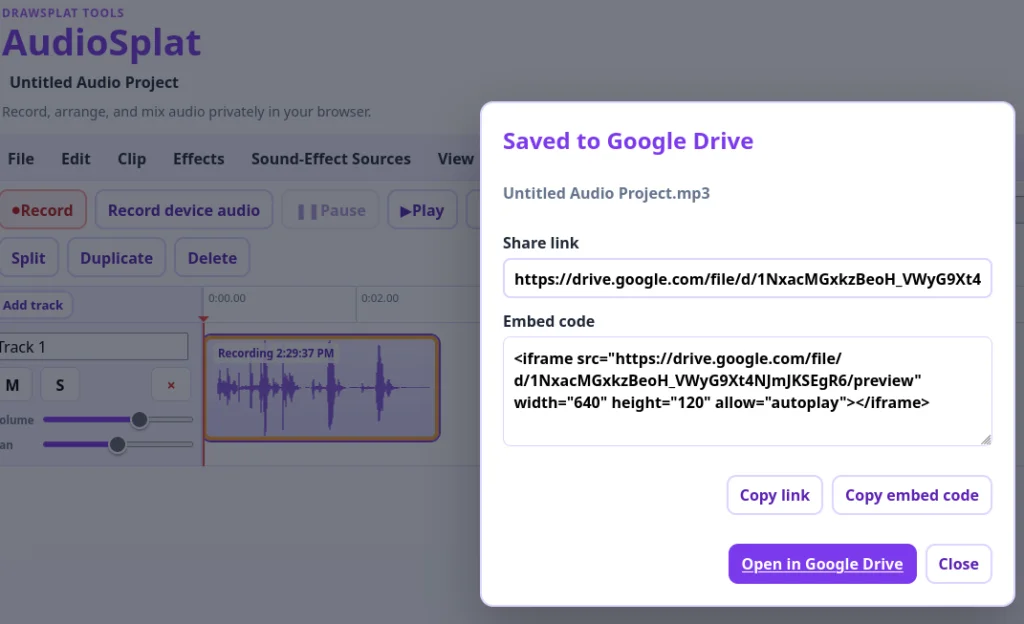Add a new track
Viewport: 1024px width, 624px height.
pos(34,305)
